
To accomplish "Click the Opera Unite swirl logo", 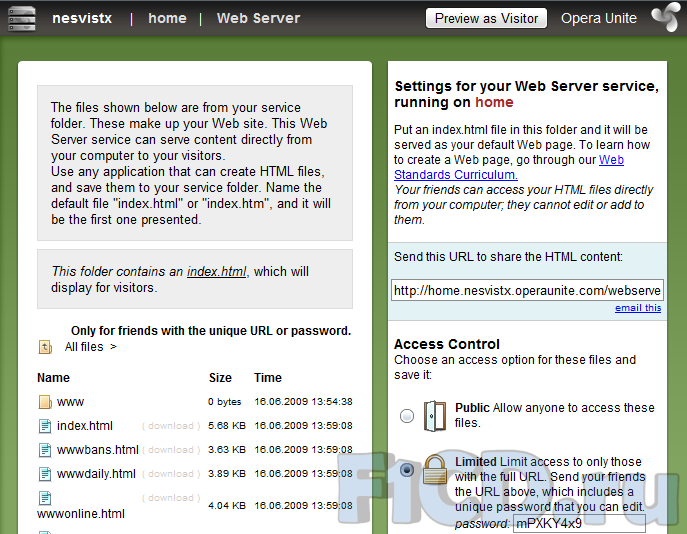I will [x=666, y=17].
